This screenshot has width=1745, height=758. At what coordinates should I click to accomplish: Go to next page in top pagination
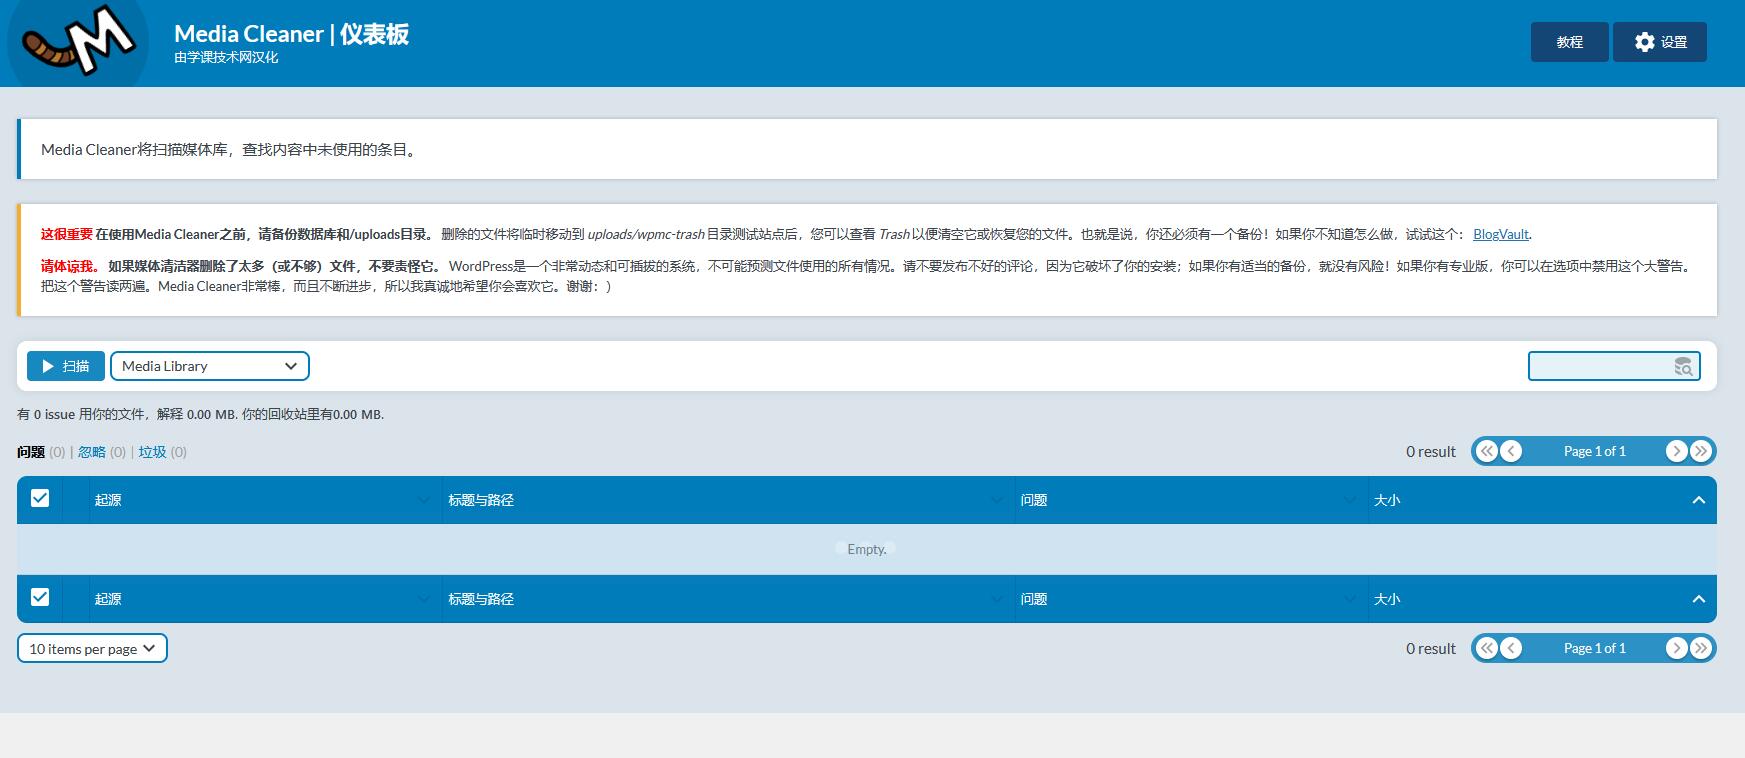1676,452
